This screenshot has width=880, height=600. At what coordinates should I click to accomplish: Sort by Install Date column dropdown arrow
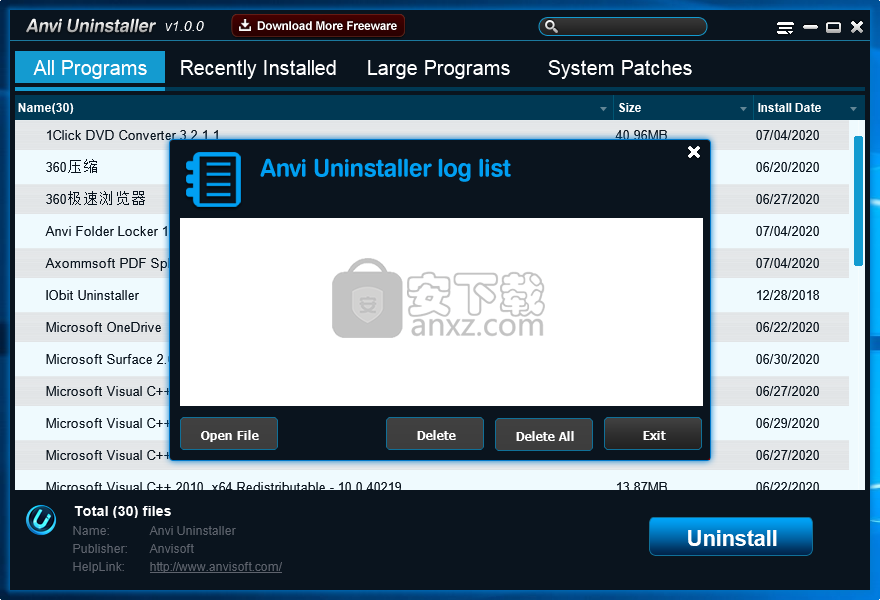point(853,108)
